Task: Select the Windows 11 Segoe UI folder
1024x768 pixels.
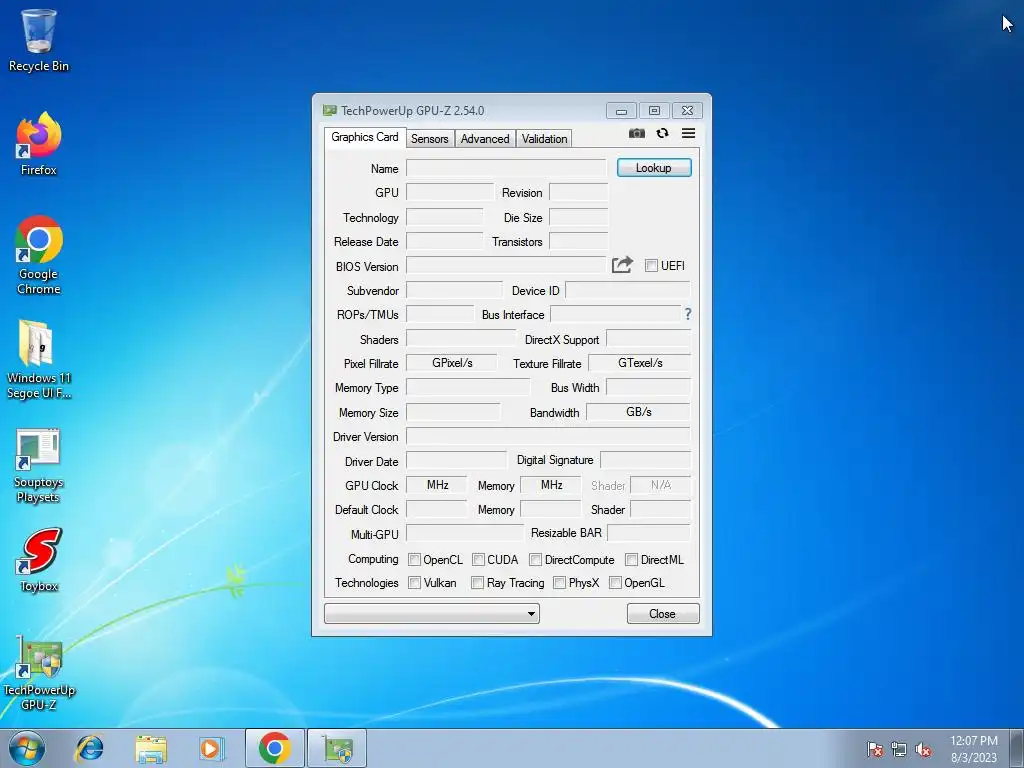Action: [39, 359]
